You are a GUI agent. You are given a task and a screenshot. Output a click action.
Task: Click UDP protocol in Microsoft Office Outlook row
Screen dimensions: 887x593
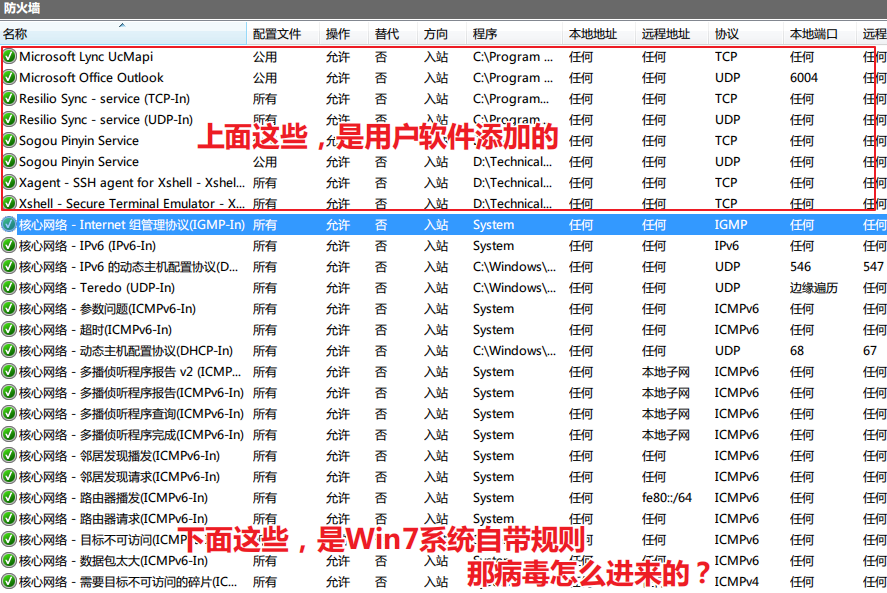727,78
